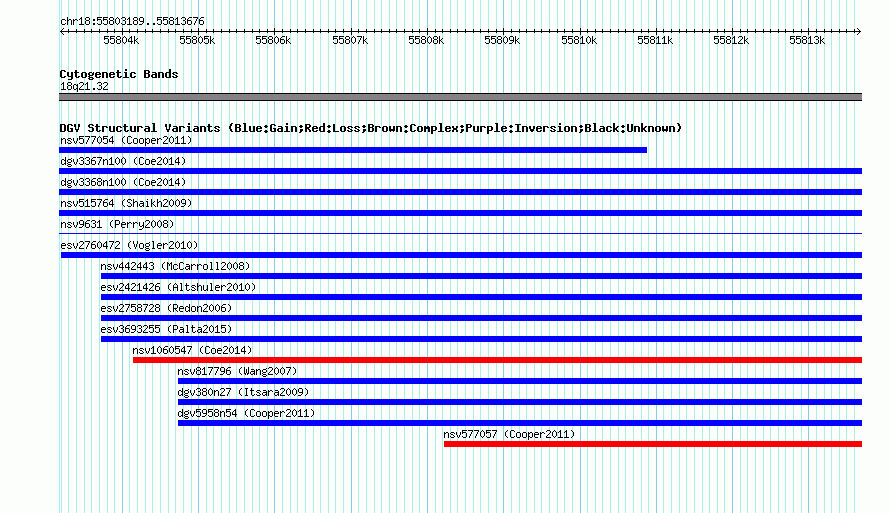Click the 55813k ruler tick label
The width and height of the screenshot is (890, 513).
[x=807, y=40]
